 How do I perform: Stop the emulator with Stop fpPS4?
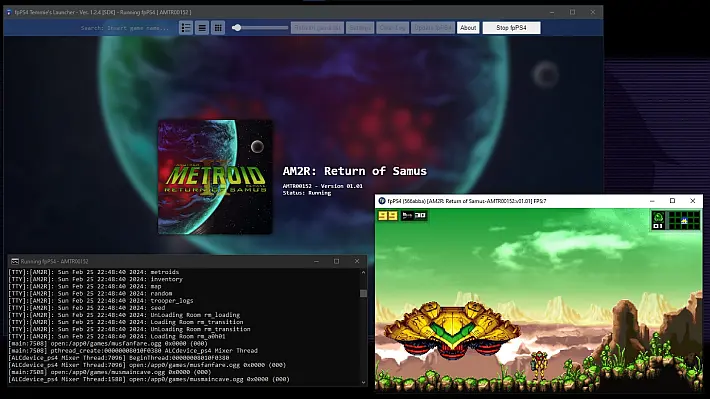point(511,28)
